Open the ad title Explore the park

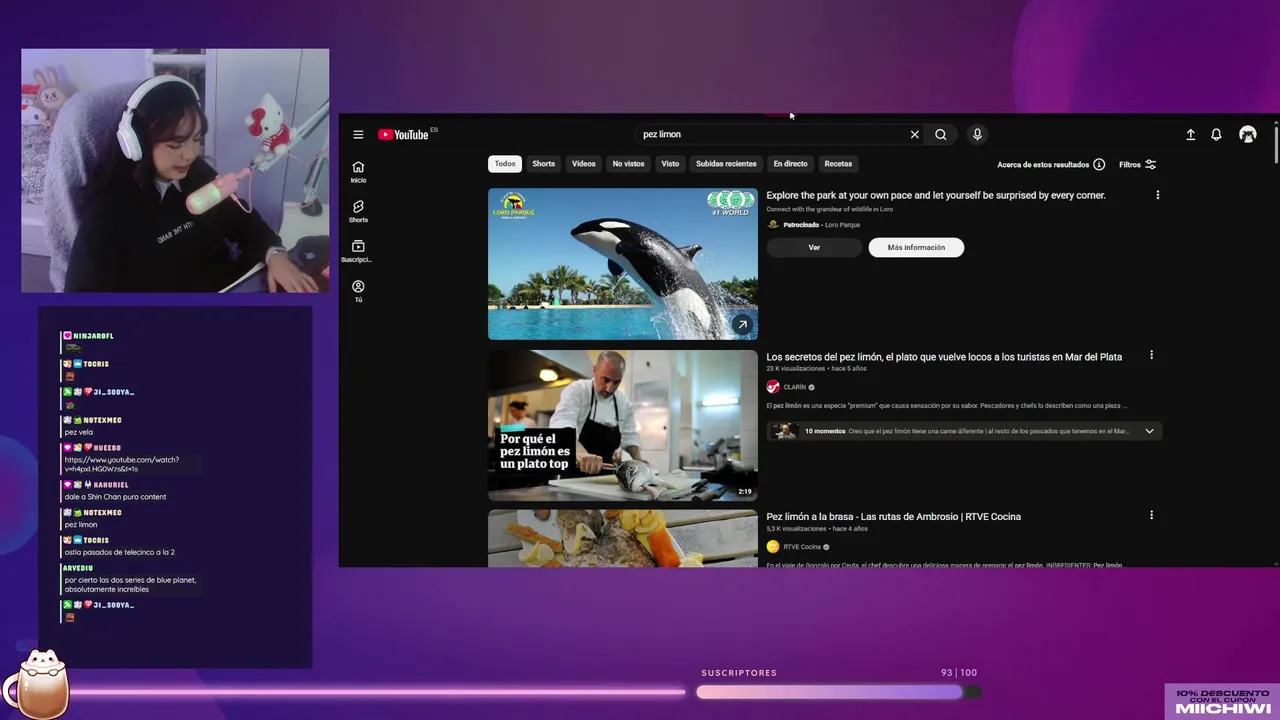(x=935, y=195)
